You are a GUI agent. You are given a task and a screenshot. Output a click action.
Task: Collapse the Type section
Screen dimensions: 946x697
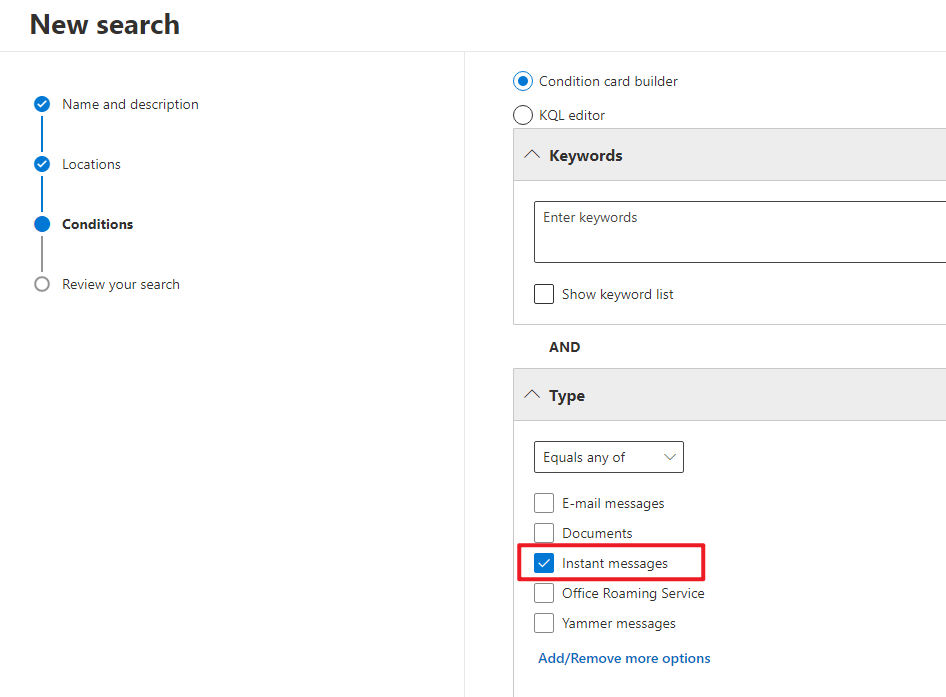532,395
